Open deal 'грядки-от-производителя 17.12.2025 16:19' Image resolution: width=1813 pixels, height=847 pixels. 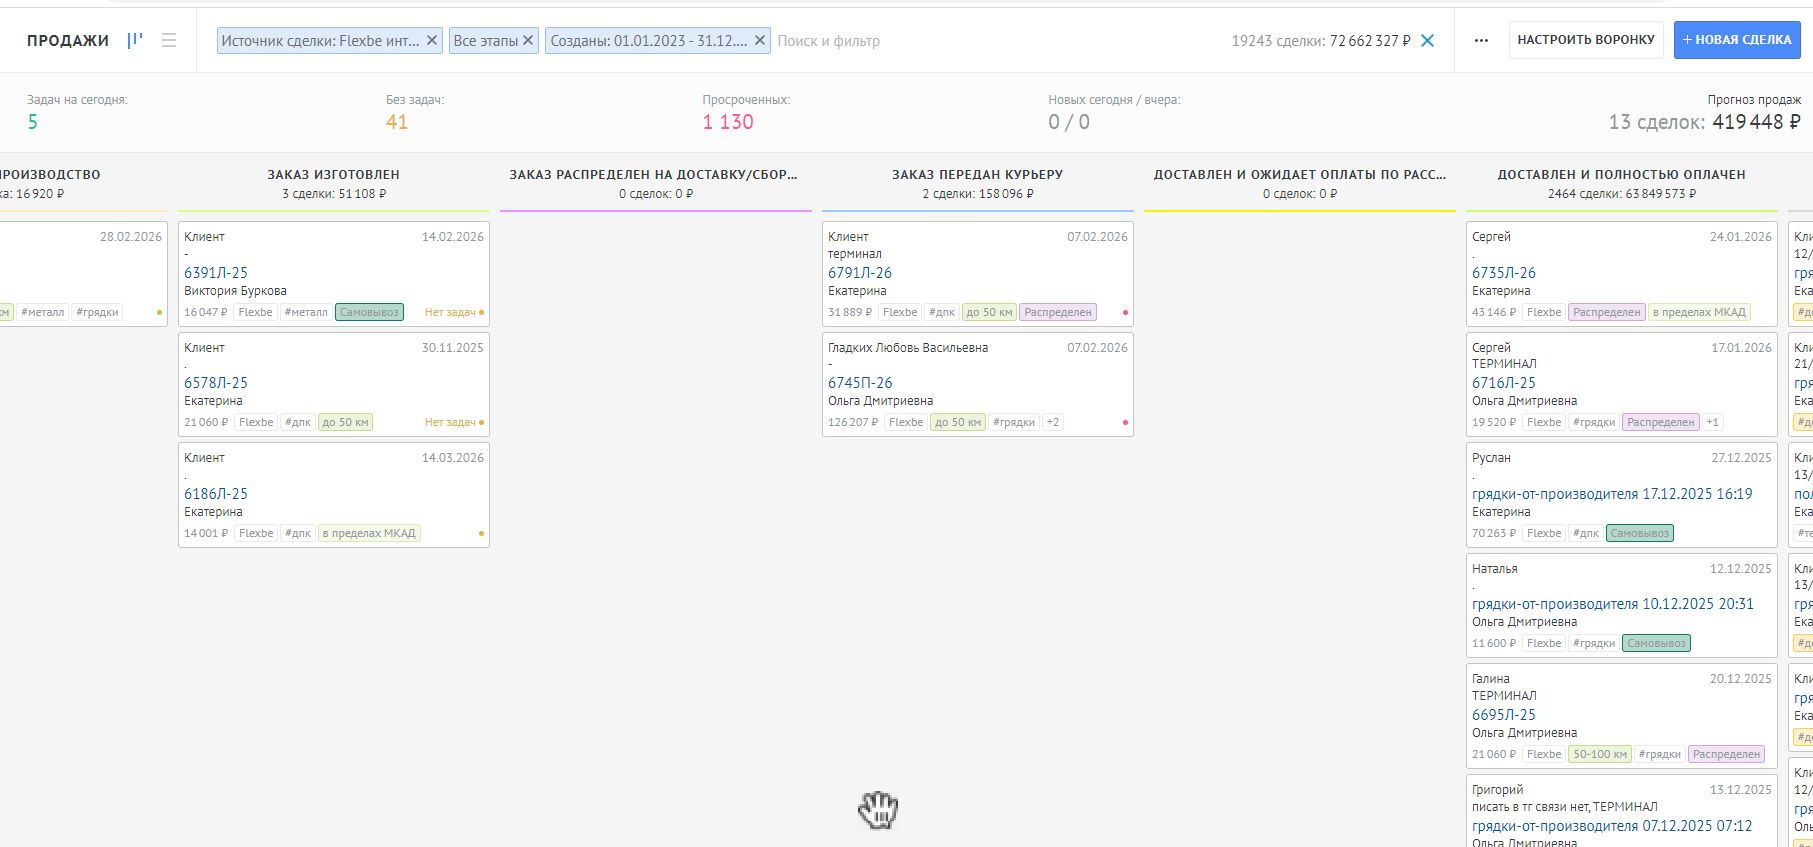point(1612,494)
